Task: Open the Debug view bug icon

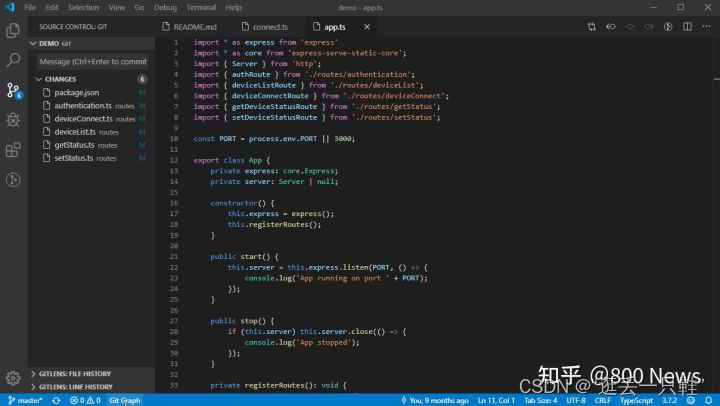Action: pos(13,120)
